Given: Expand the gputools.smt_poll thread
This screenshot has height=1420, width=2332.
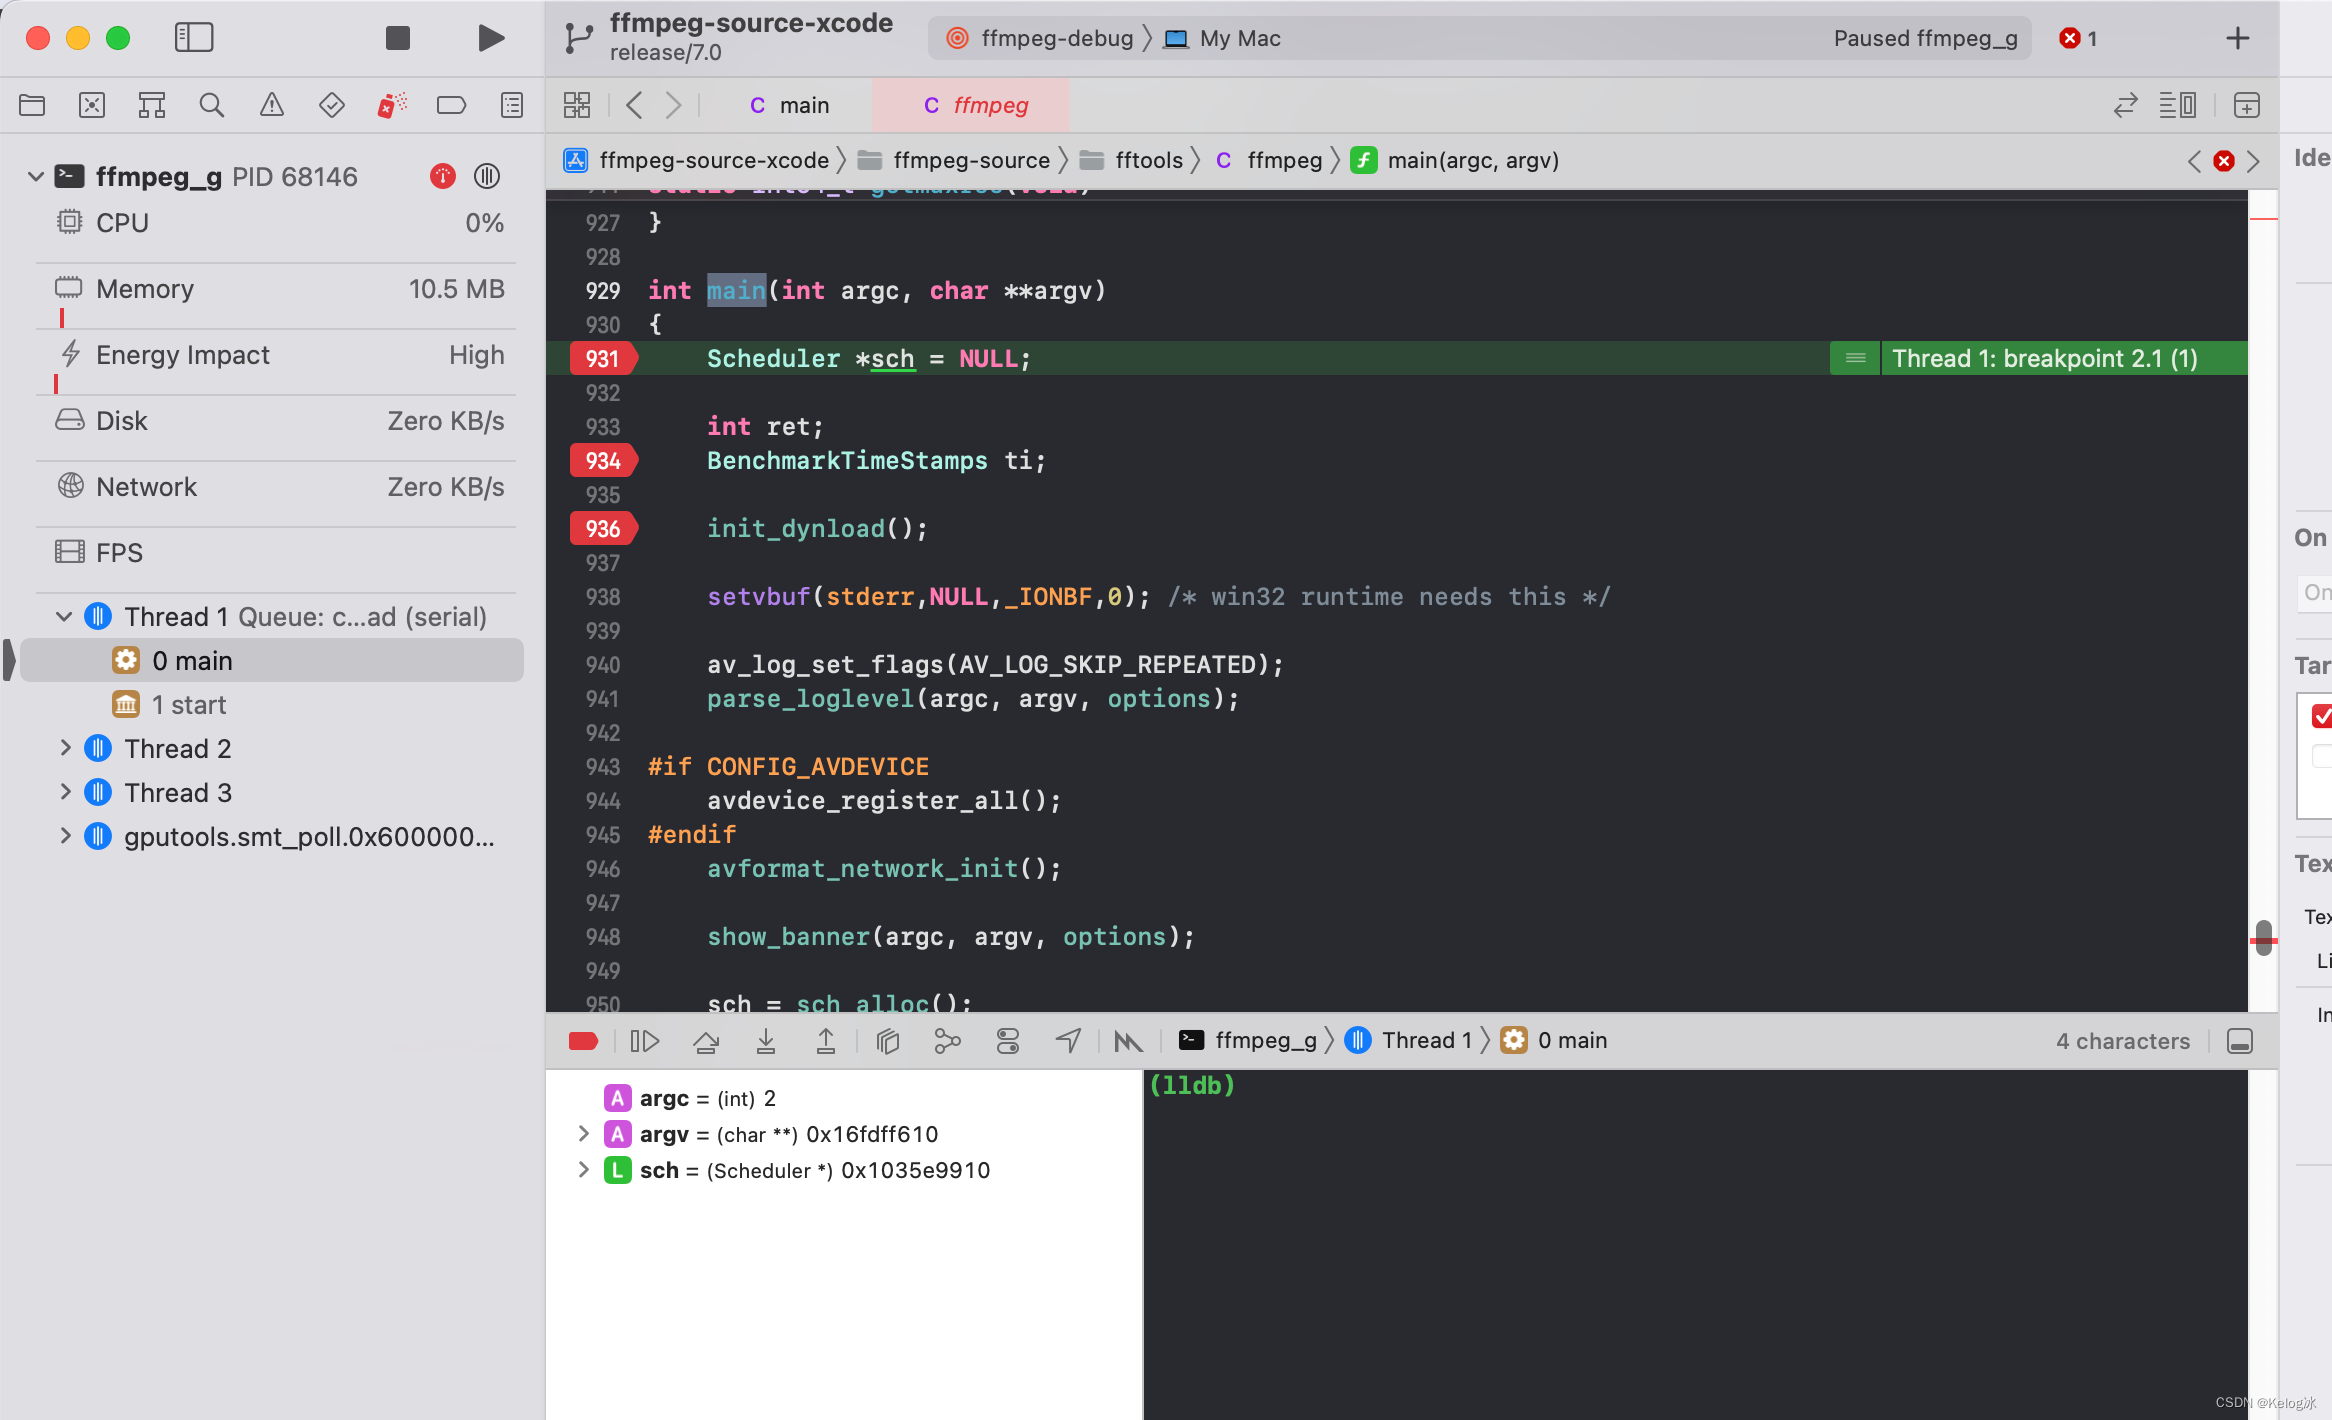Looking at the screenshot, I should [x=65, y=836].
